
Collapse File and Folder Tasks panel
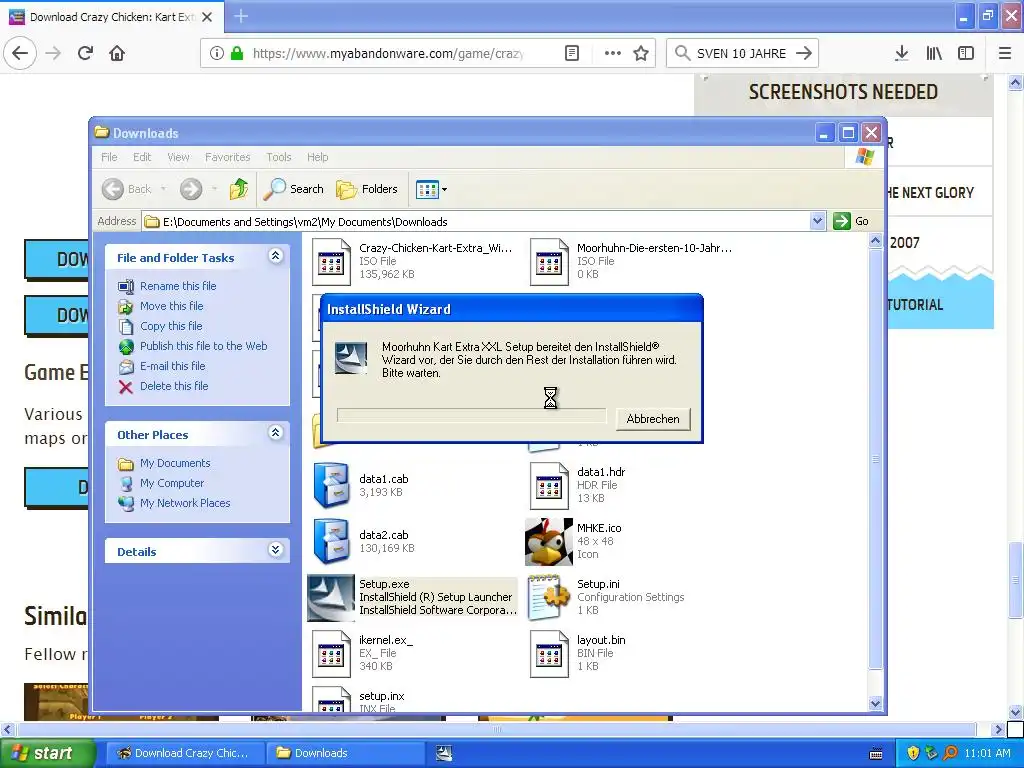[276, 256]
